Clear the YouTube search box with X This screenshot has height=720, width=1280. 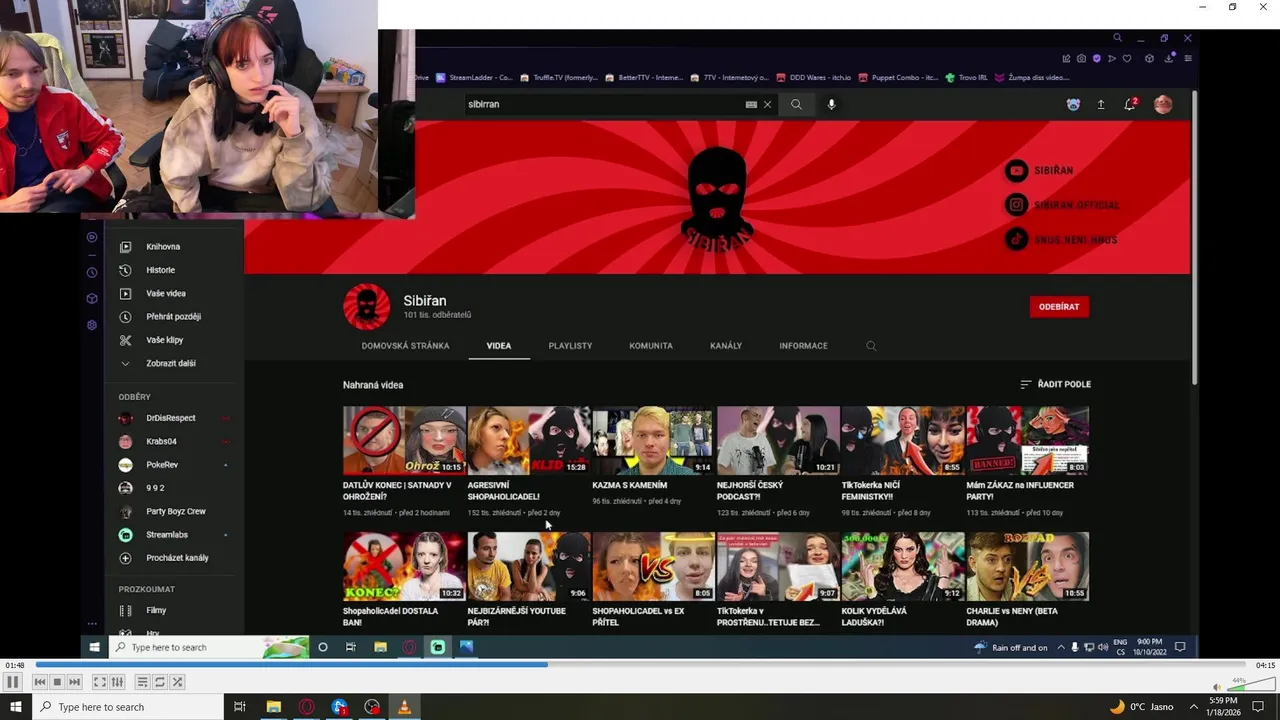[767, 104]
